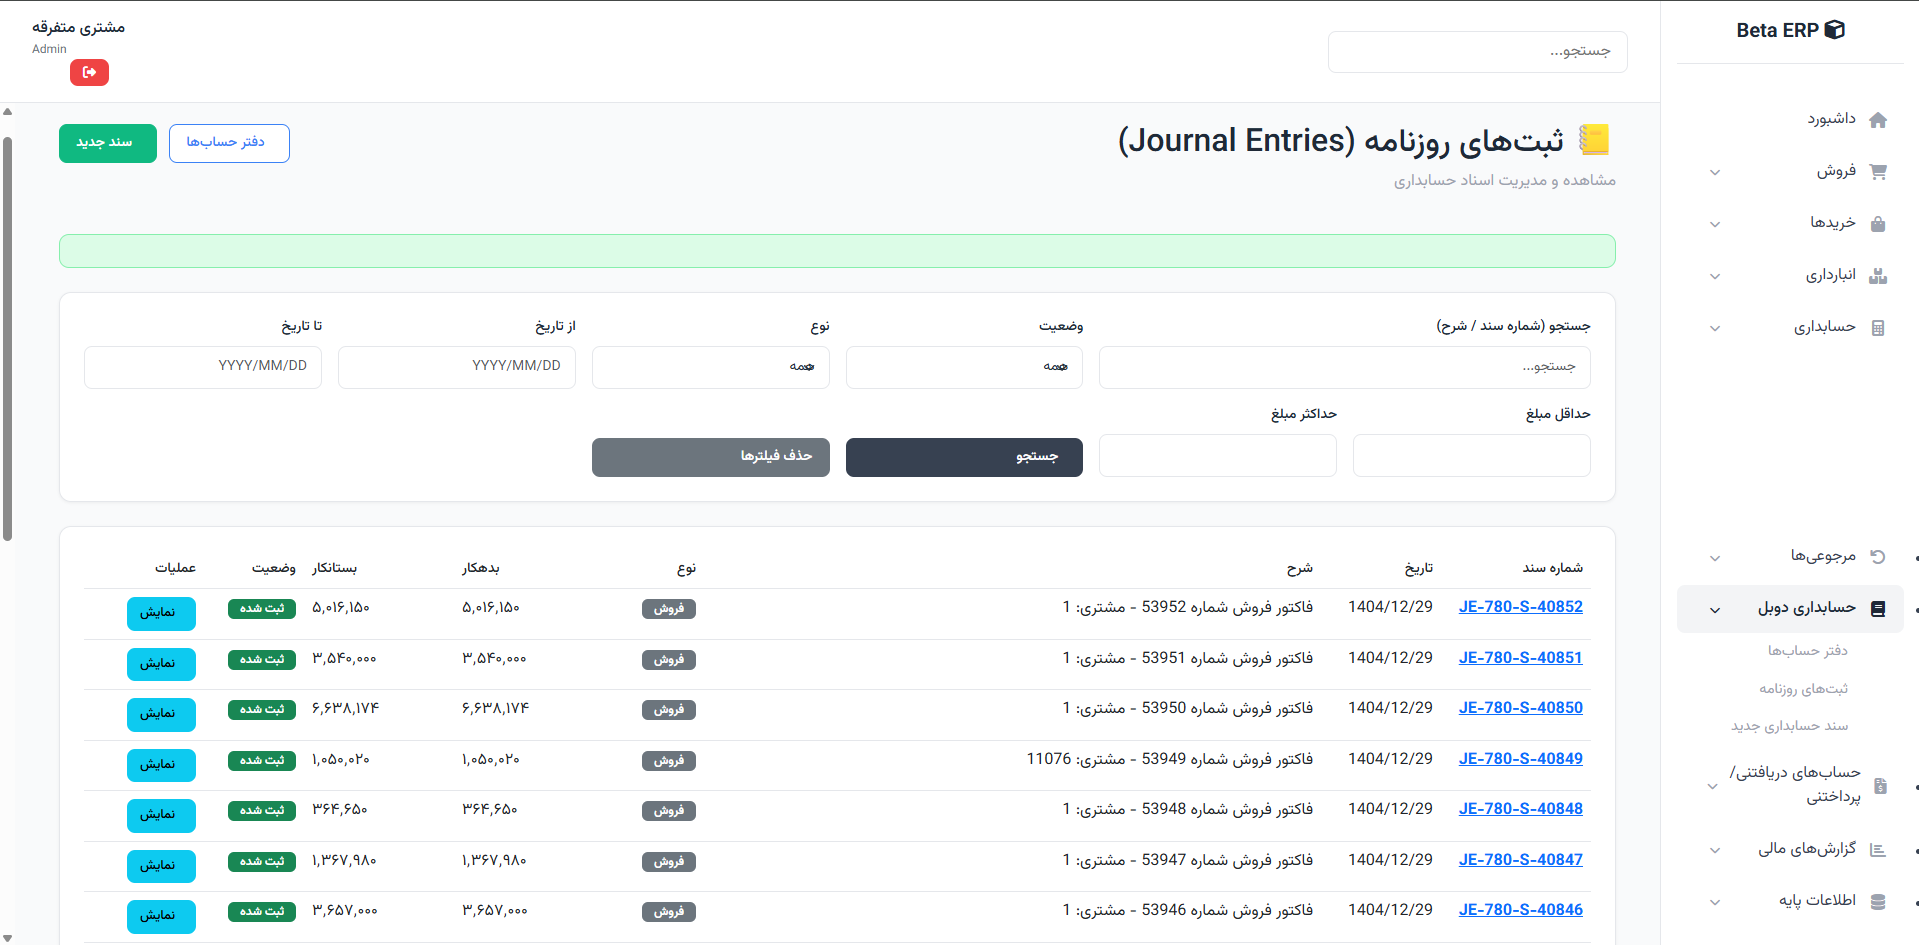This screenshot has width=1919, height=945.
Task: Click نمایش button for entry JE-780-S-40849
Action: point(161,765)
